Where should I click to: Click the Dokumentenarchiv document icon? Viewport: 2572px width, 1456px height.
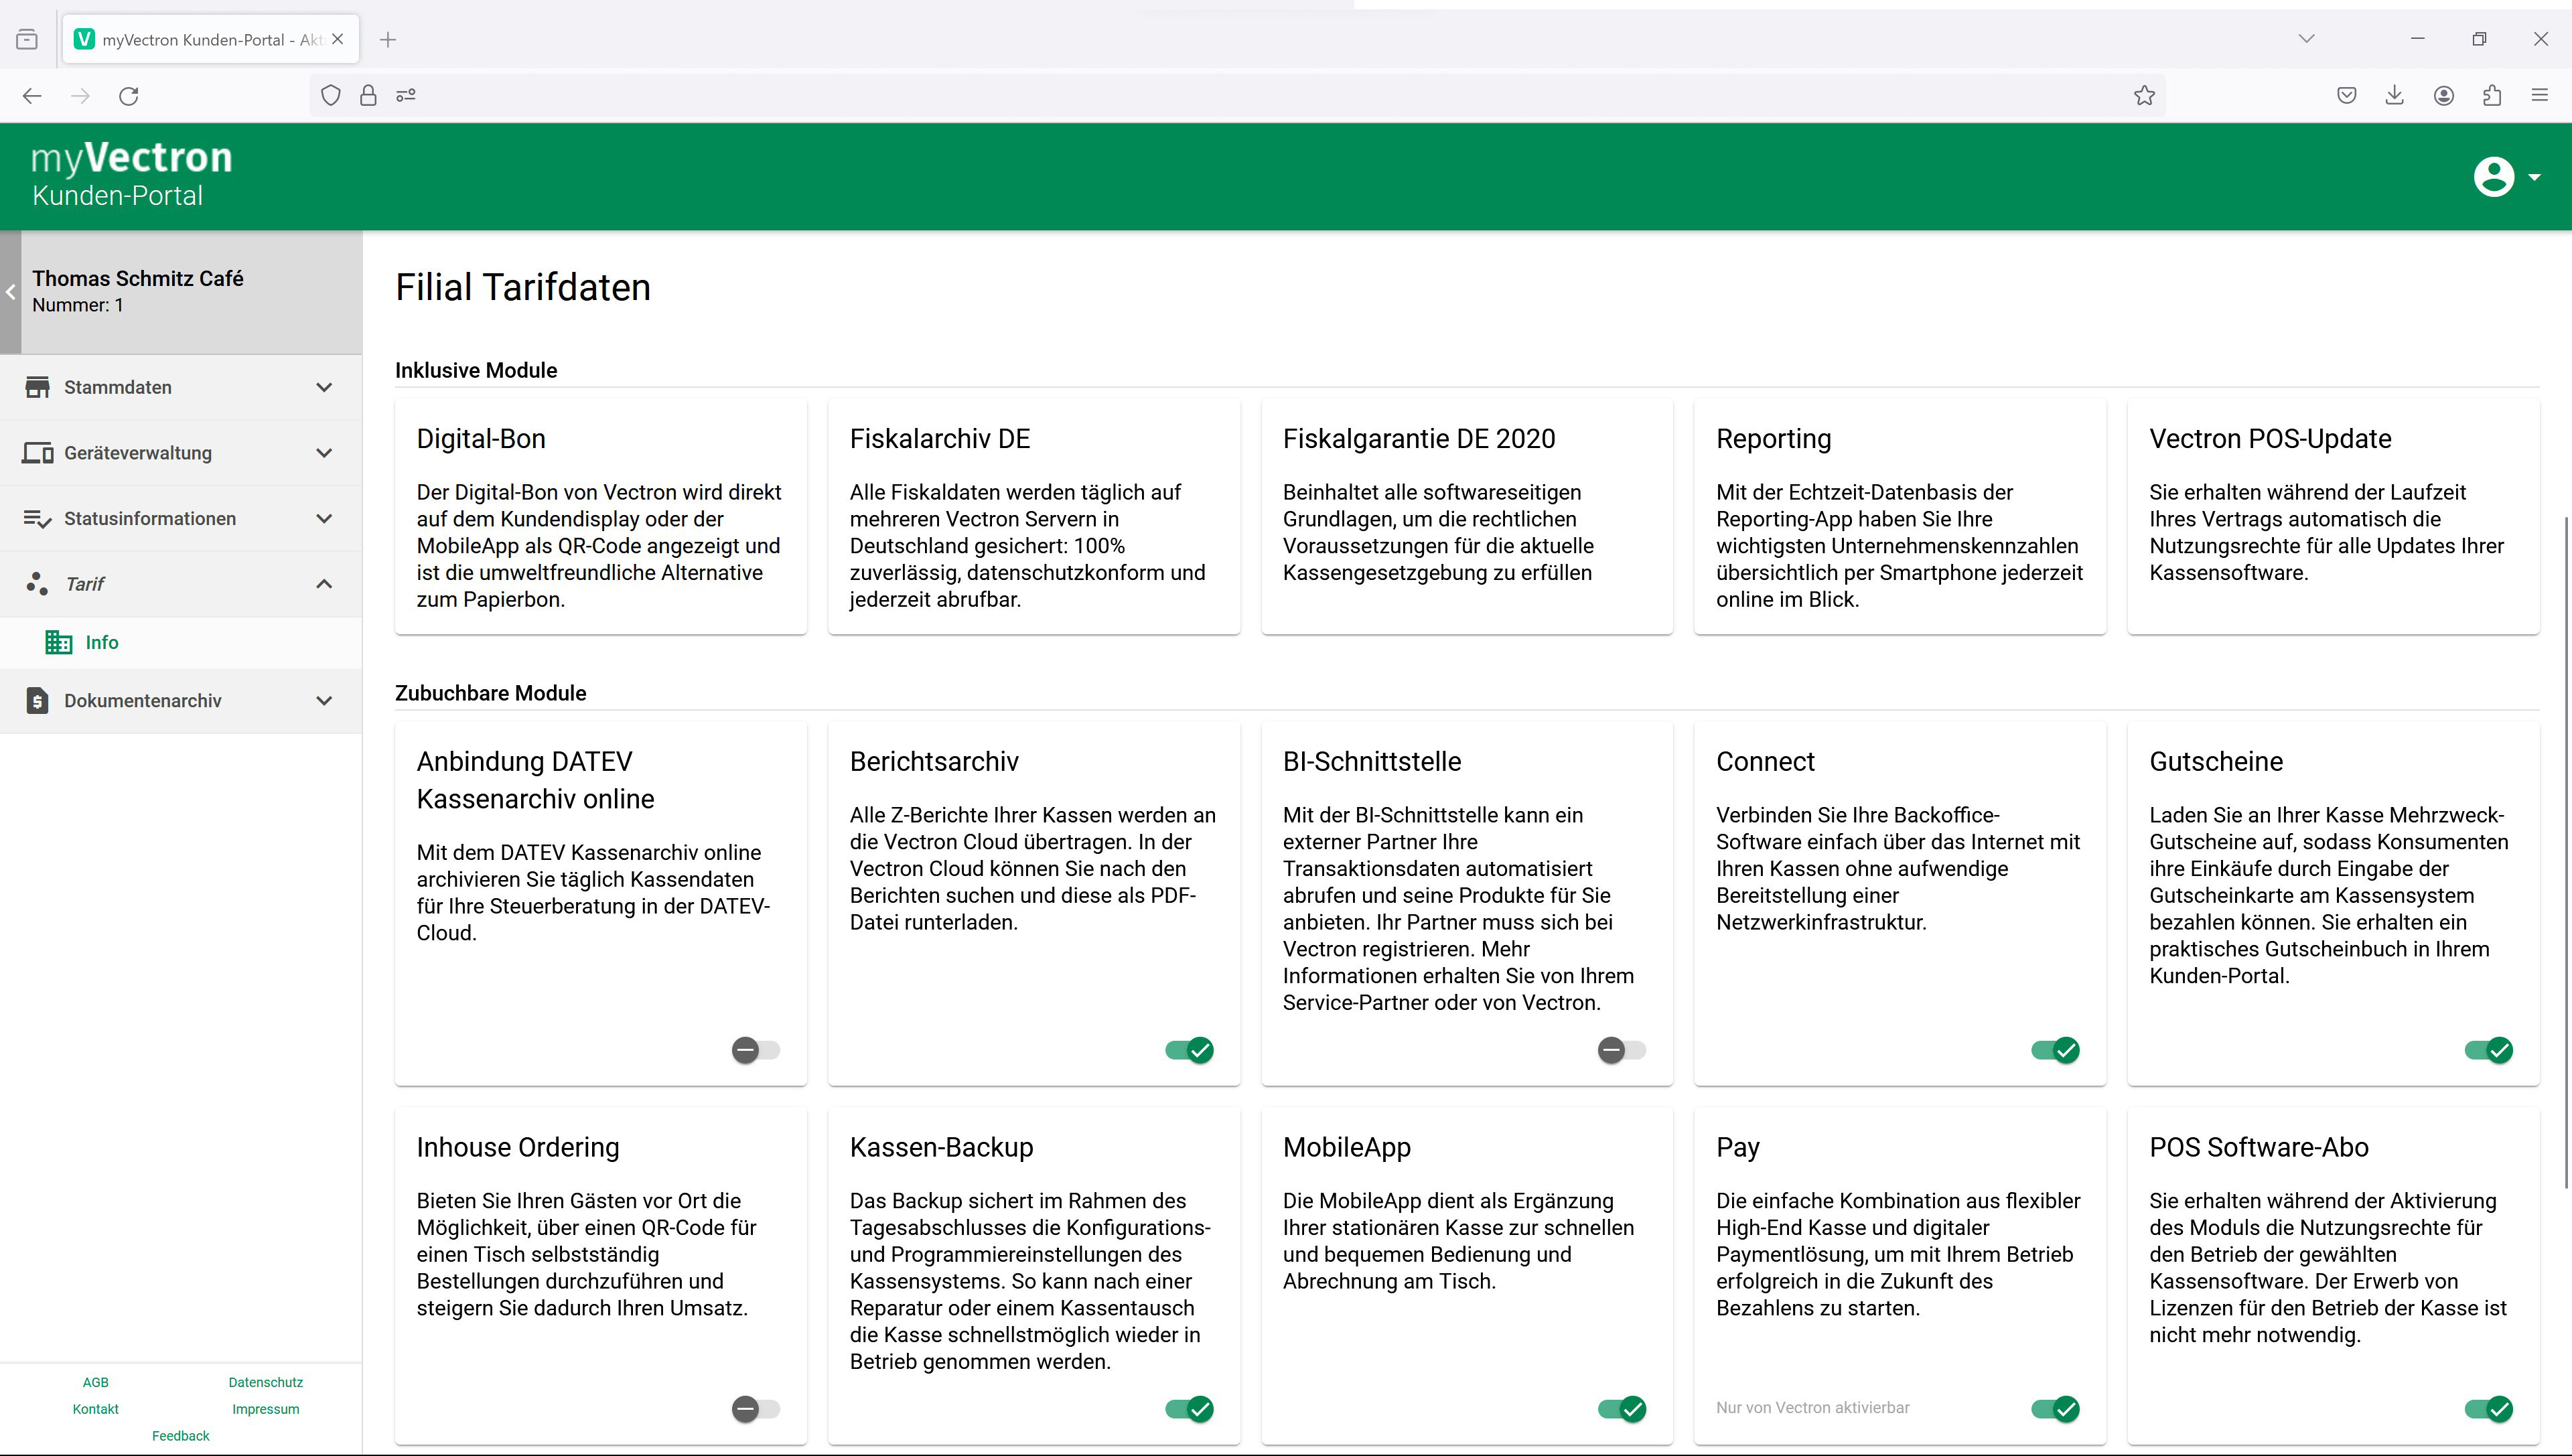coord(37,701)
